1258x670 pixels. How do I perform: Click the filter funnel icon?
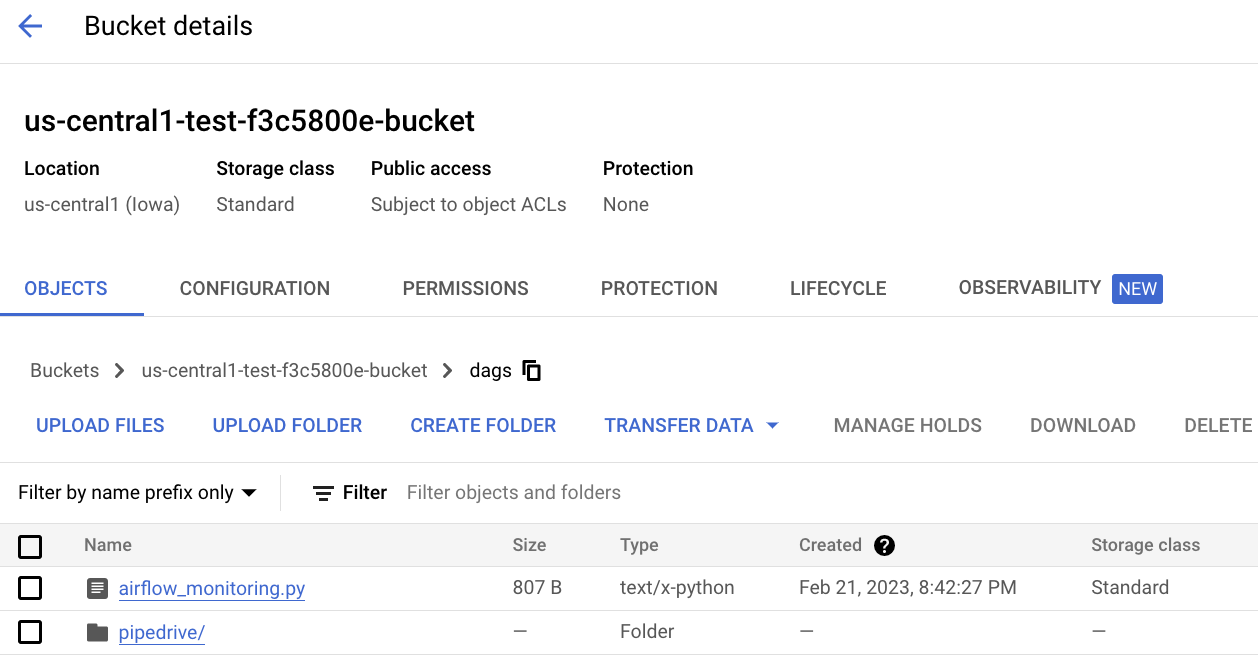coord(322,492)
